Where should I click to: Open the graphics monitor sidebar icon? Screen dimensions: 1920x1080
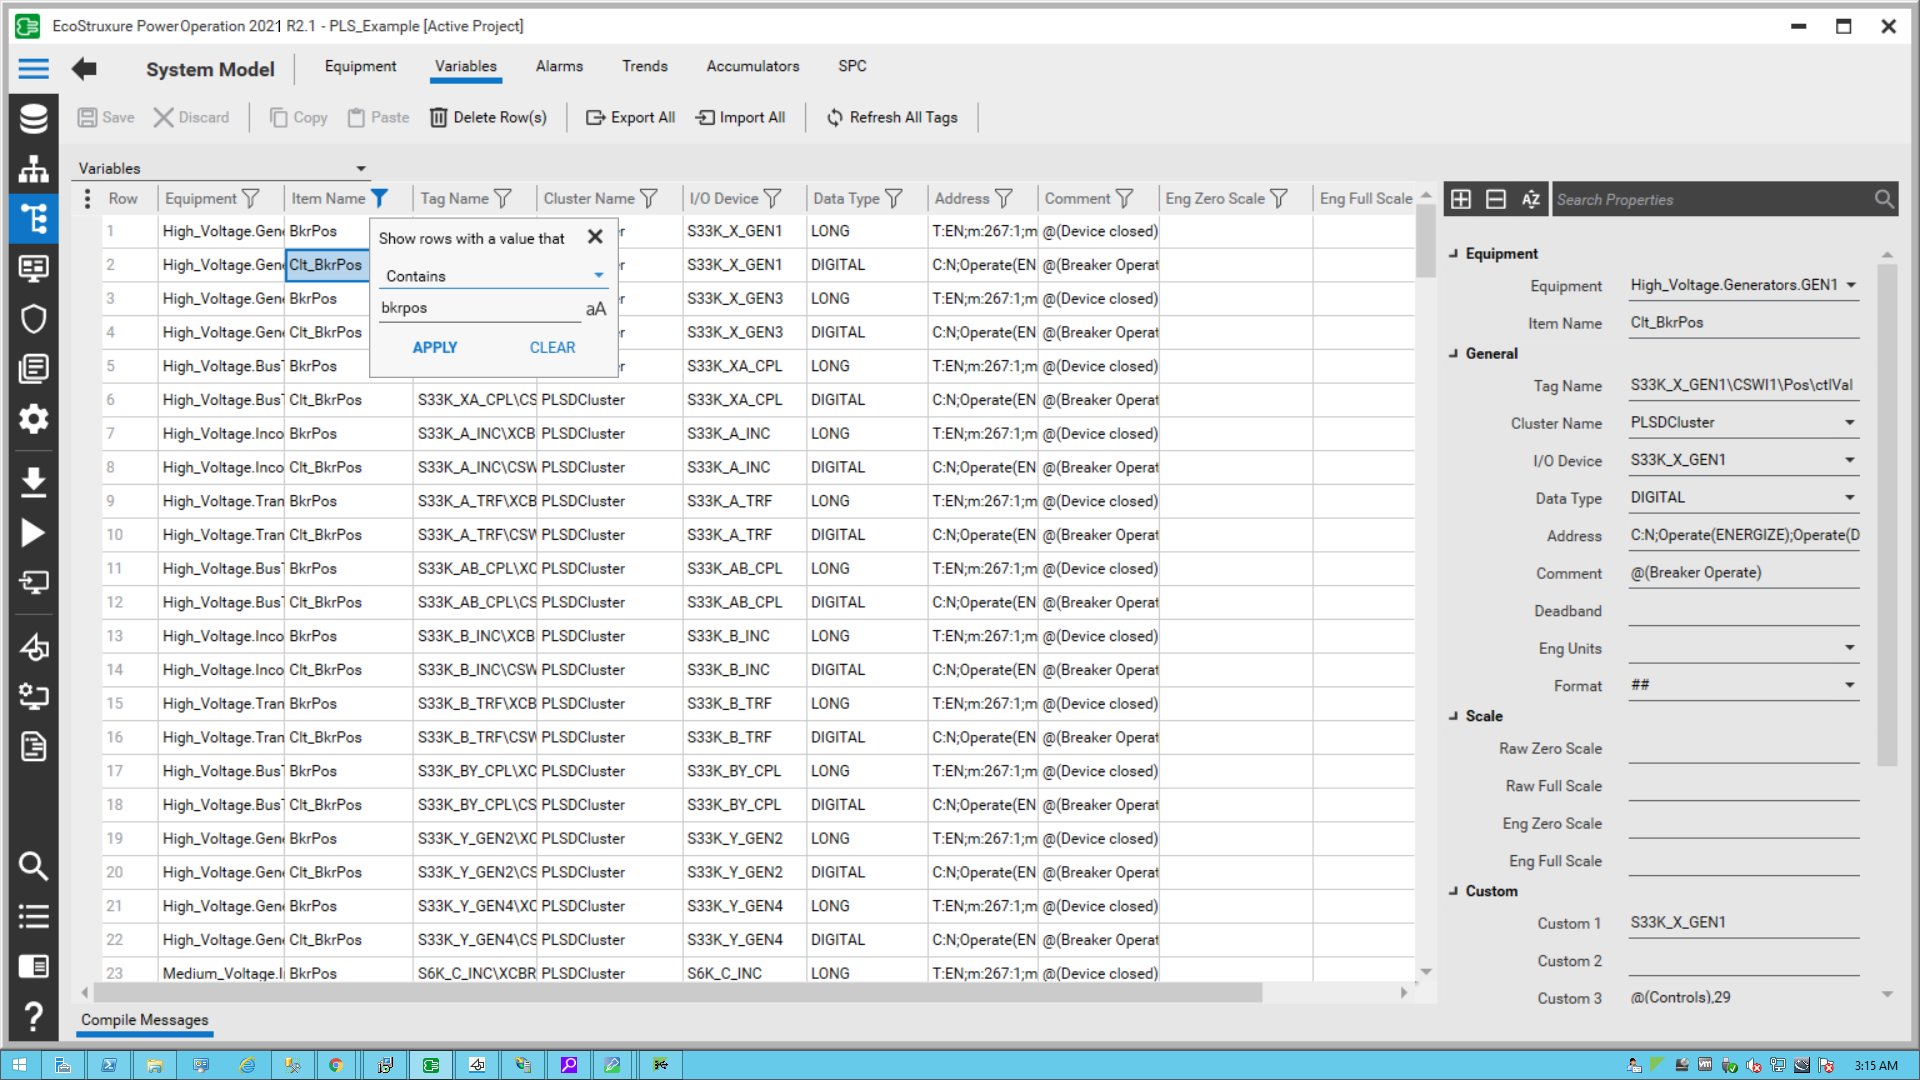(33, 268)
